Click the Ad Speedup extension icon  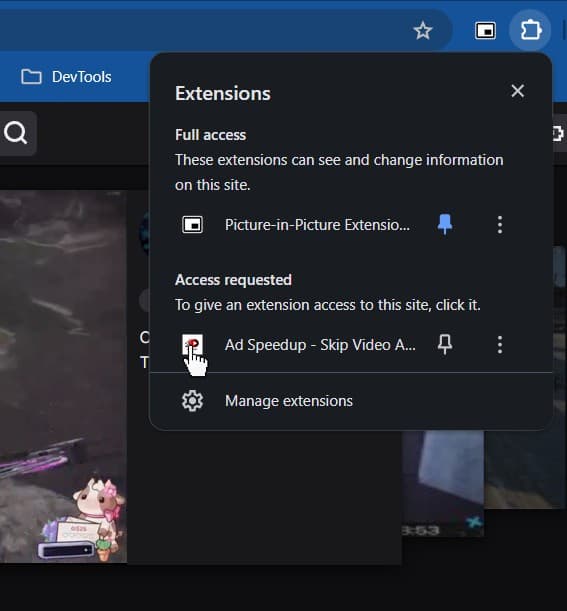(193, 344)
